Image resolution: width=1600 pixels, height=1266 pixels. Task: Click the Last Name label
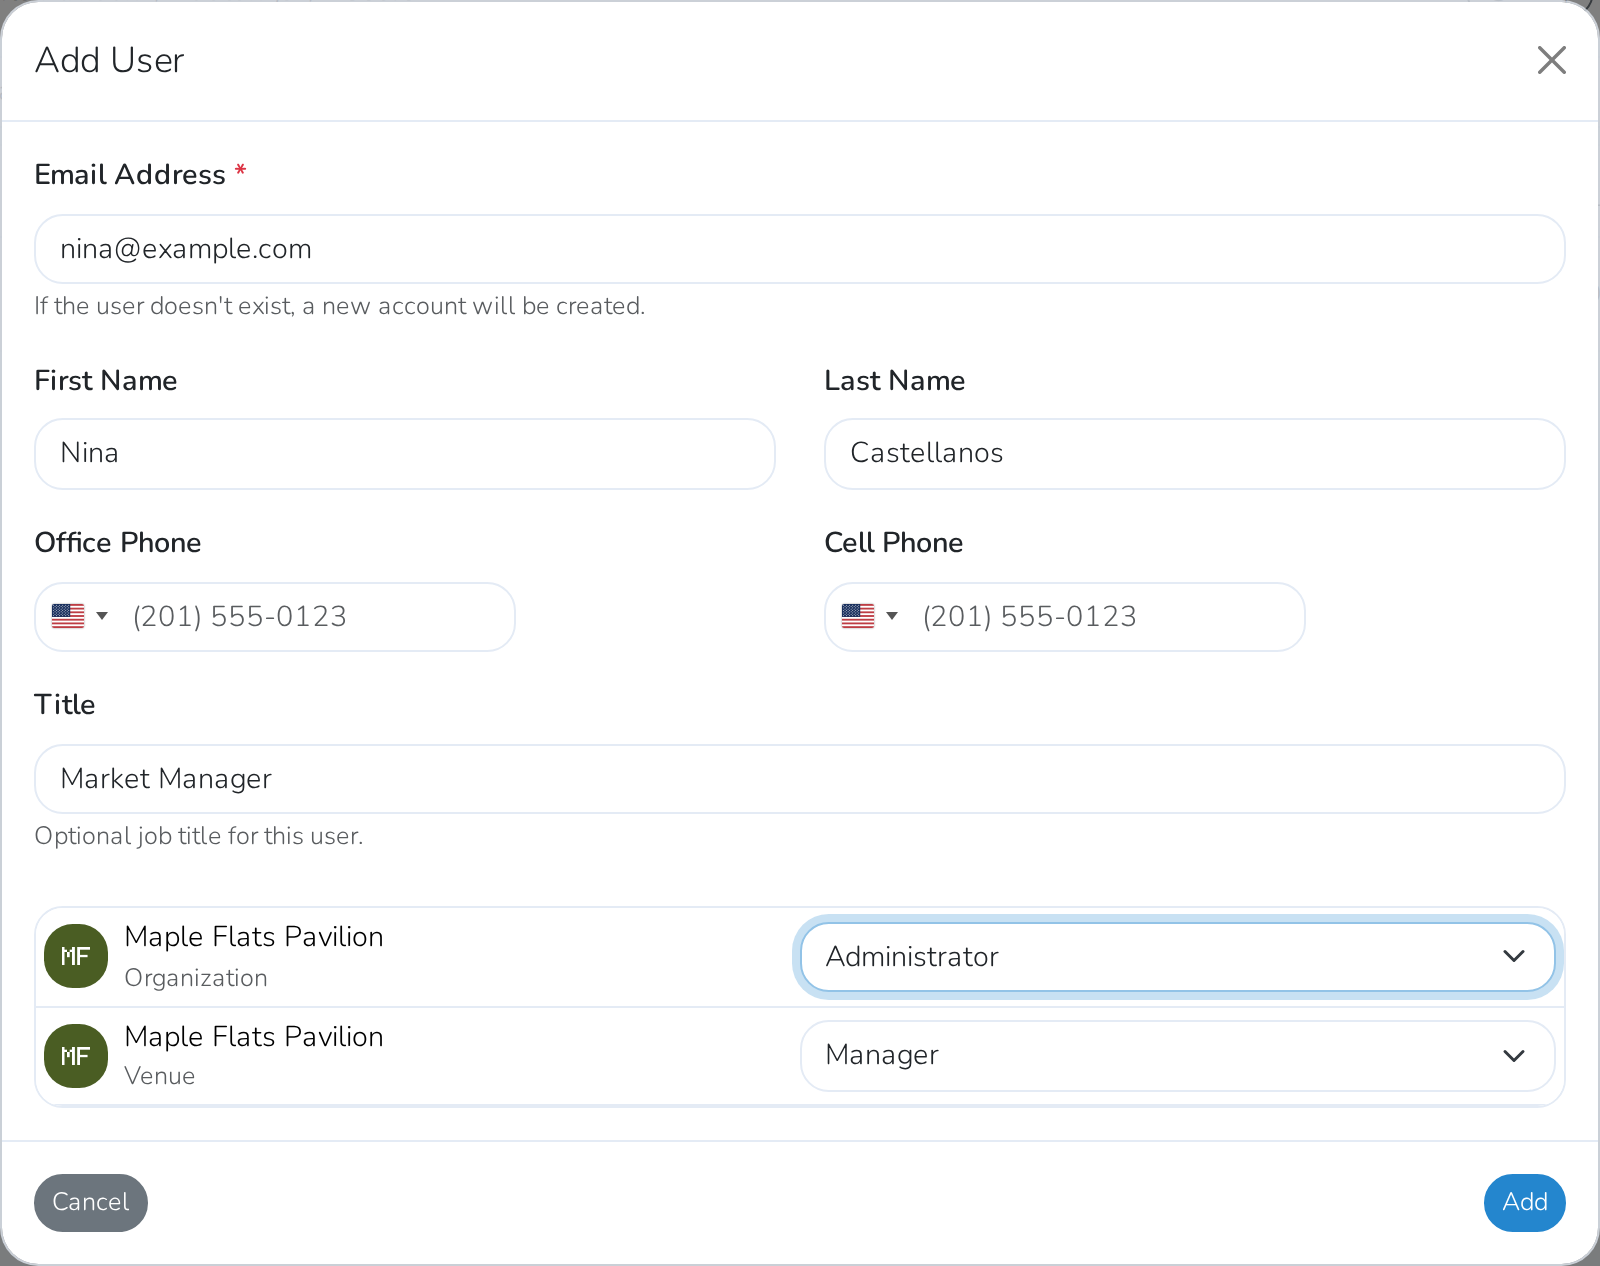pos(895,381)
